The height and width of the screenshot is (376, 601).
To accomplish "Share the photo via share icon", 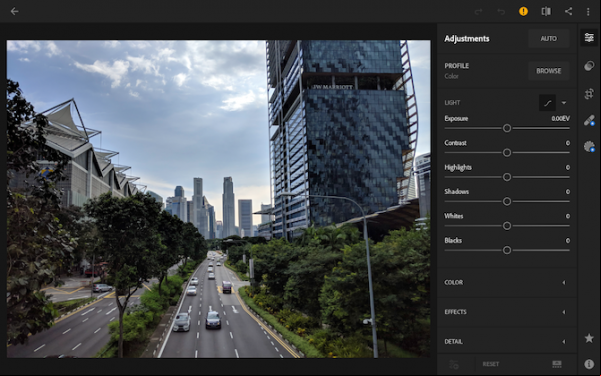I will click(568, 11).
